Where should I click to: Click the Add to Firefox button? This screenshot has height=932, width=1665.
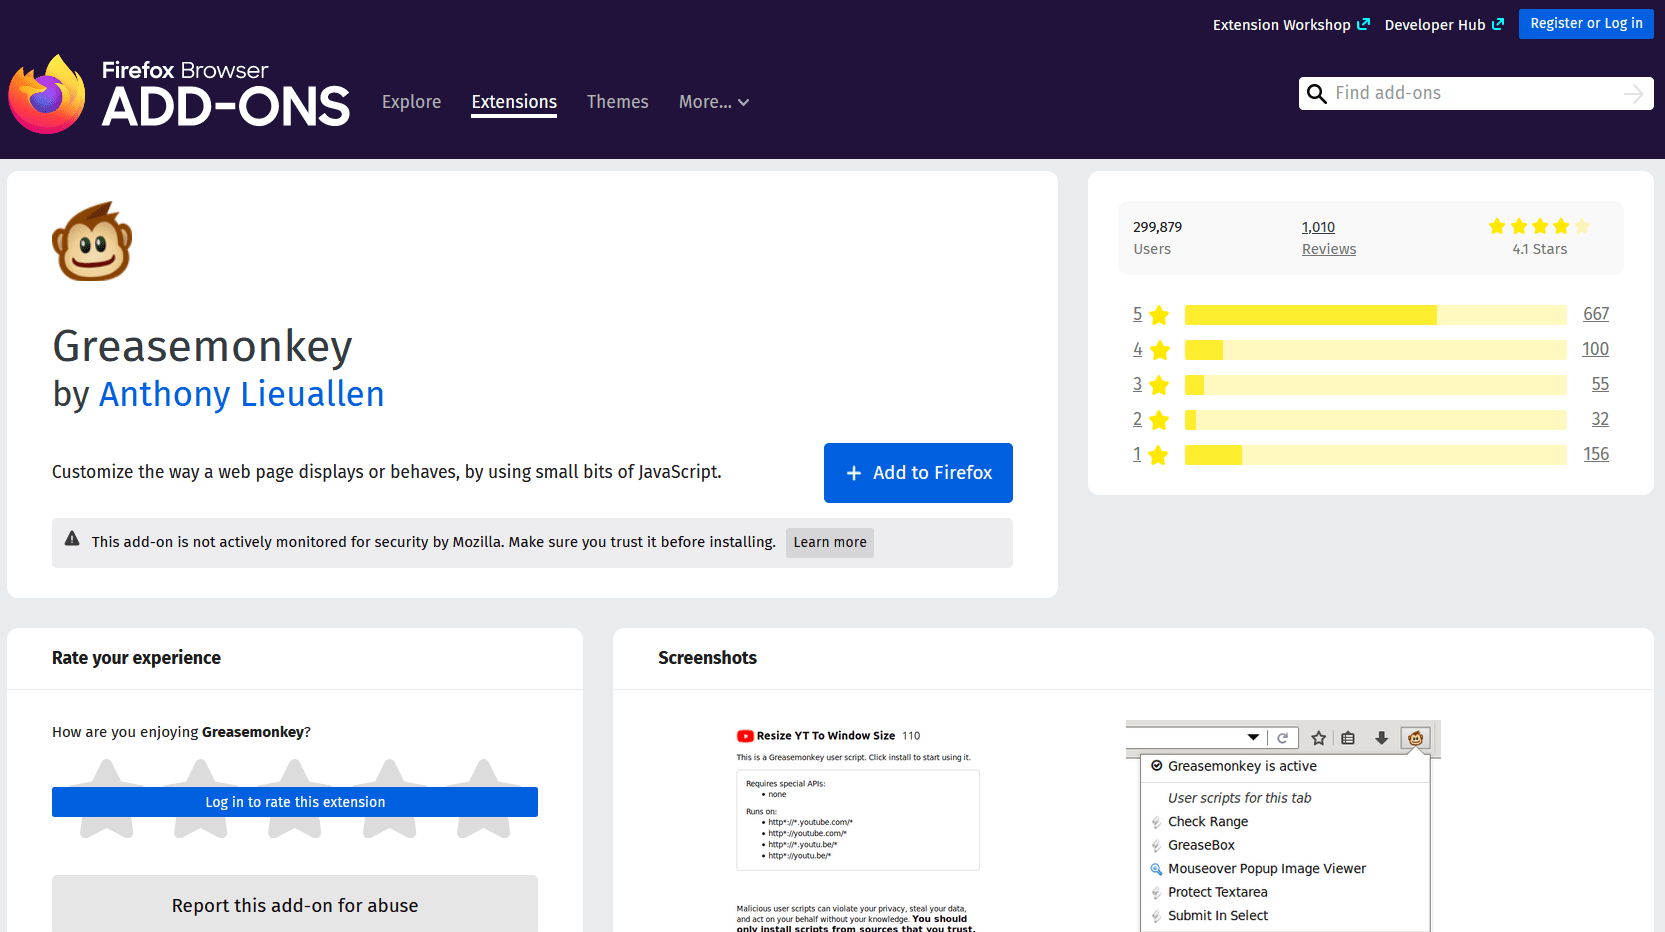(x=917, y=472)
